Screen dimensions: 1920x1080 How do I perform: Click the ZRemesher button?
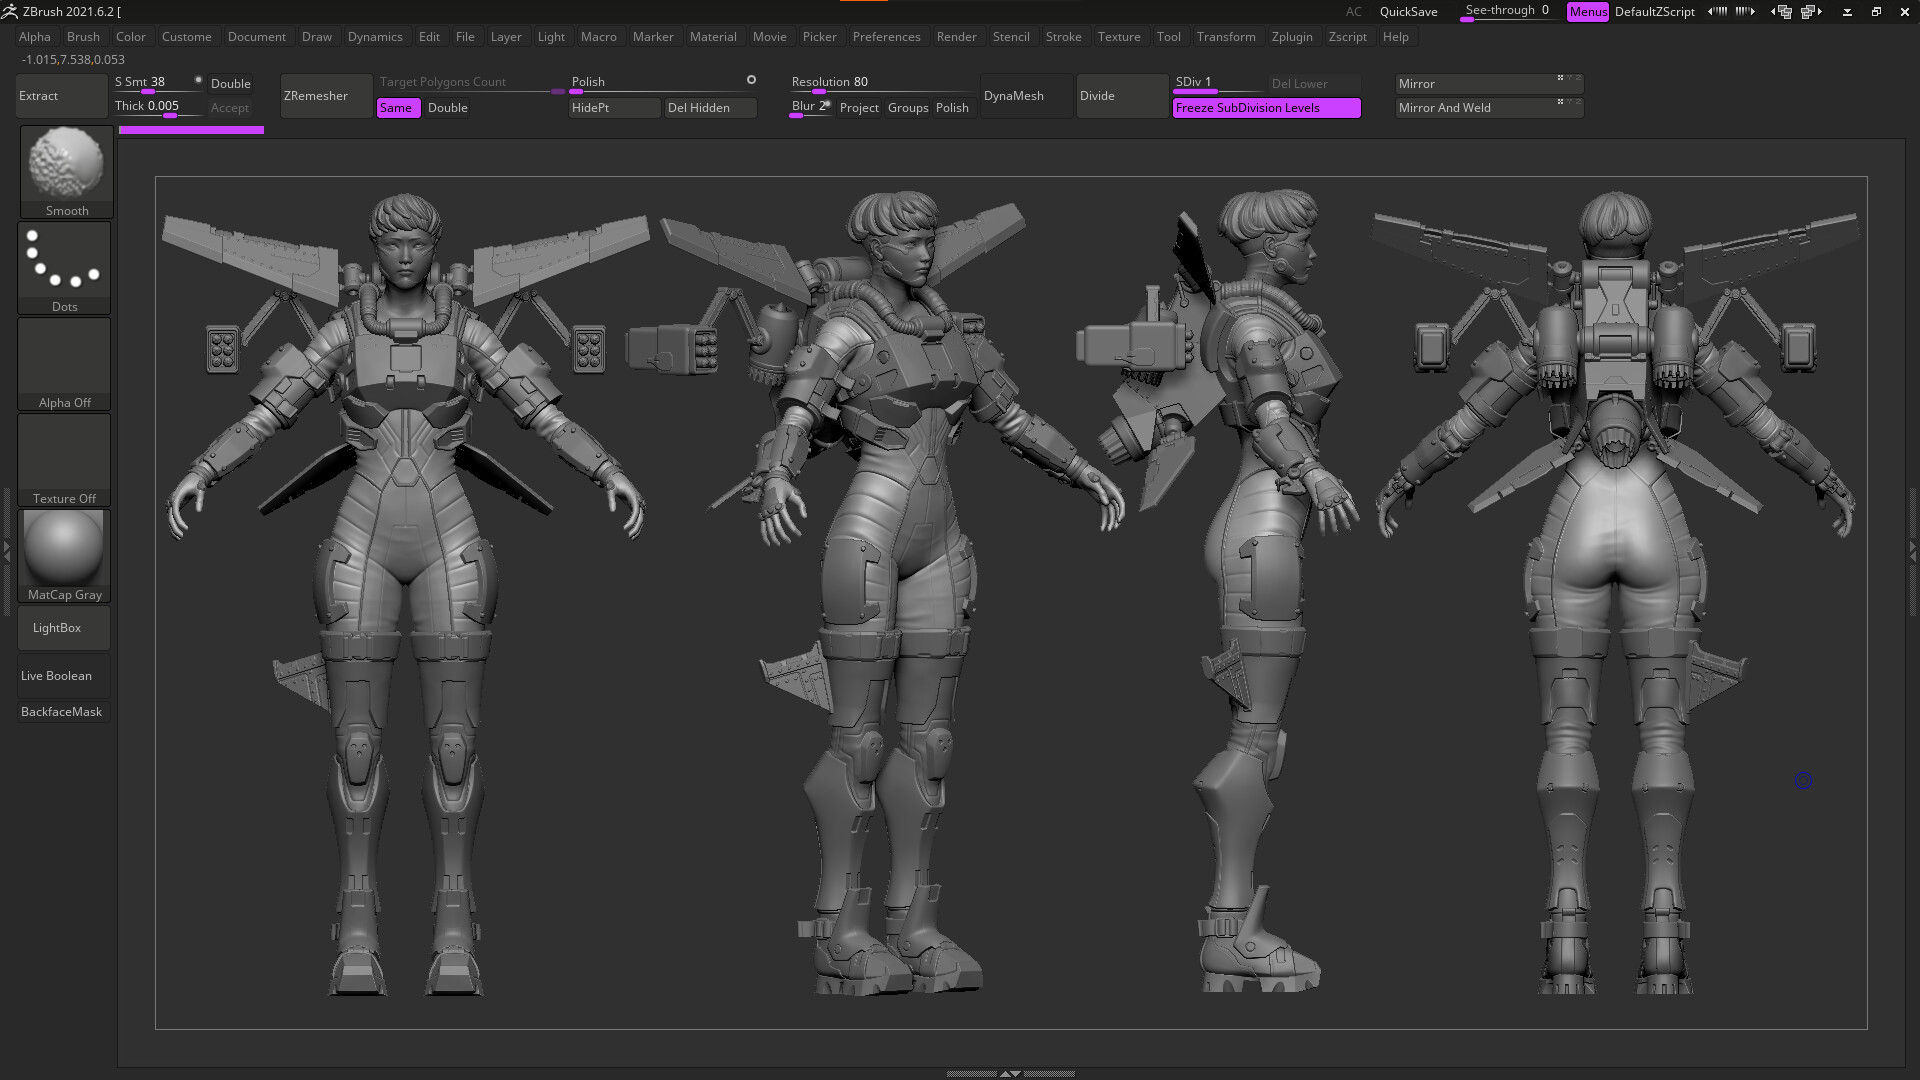326,96
